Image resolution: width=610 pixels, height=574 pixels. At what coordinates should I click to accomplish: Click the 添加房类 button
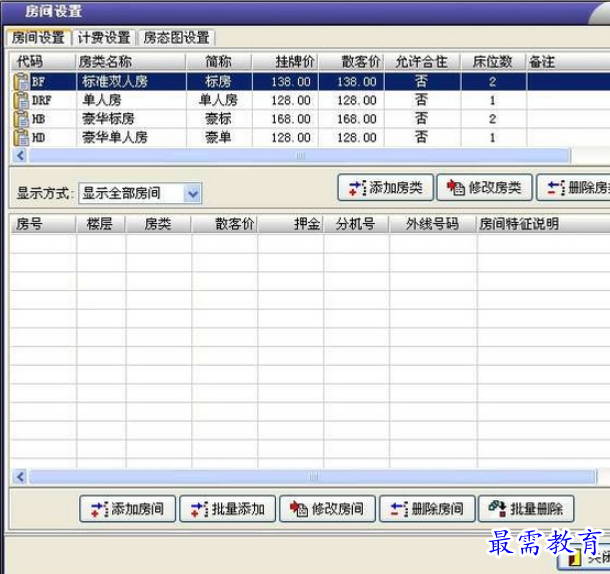click(386, 188)
